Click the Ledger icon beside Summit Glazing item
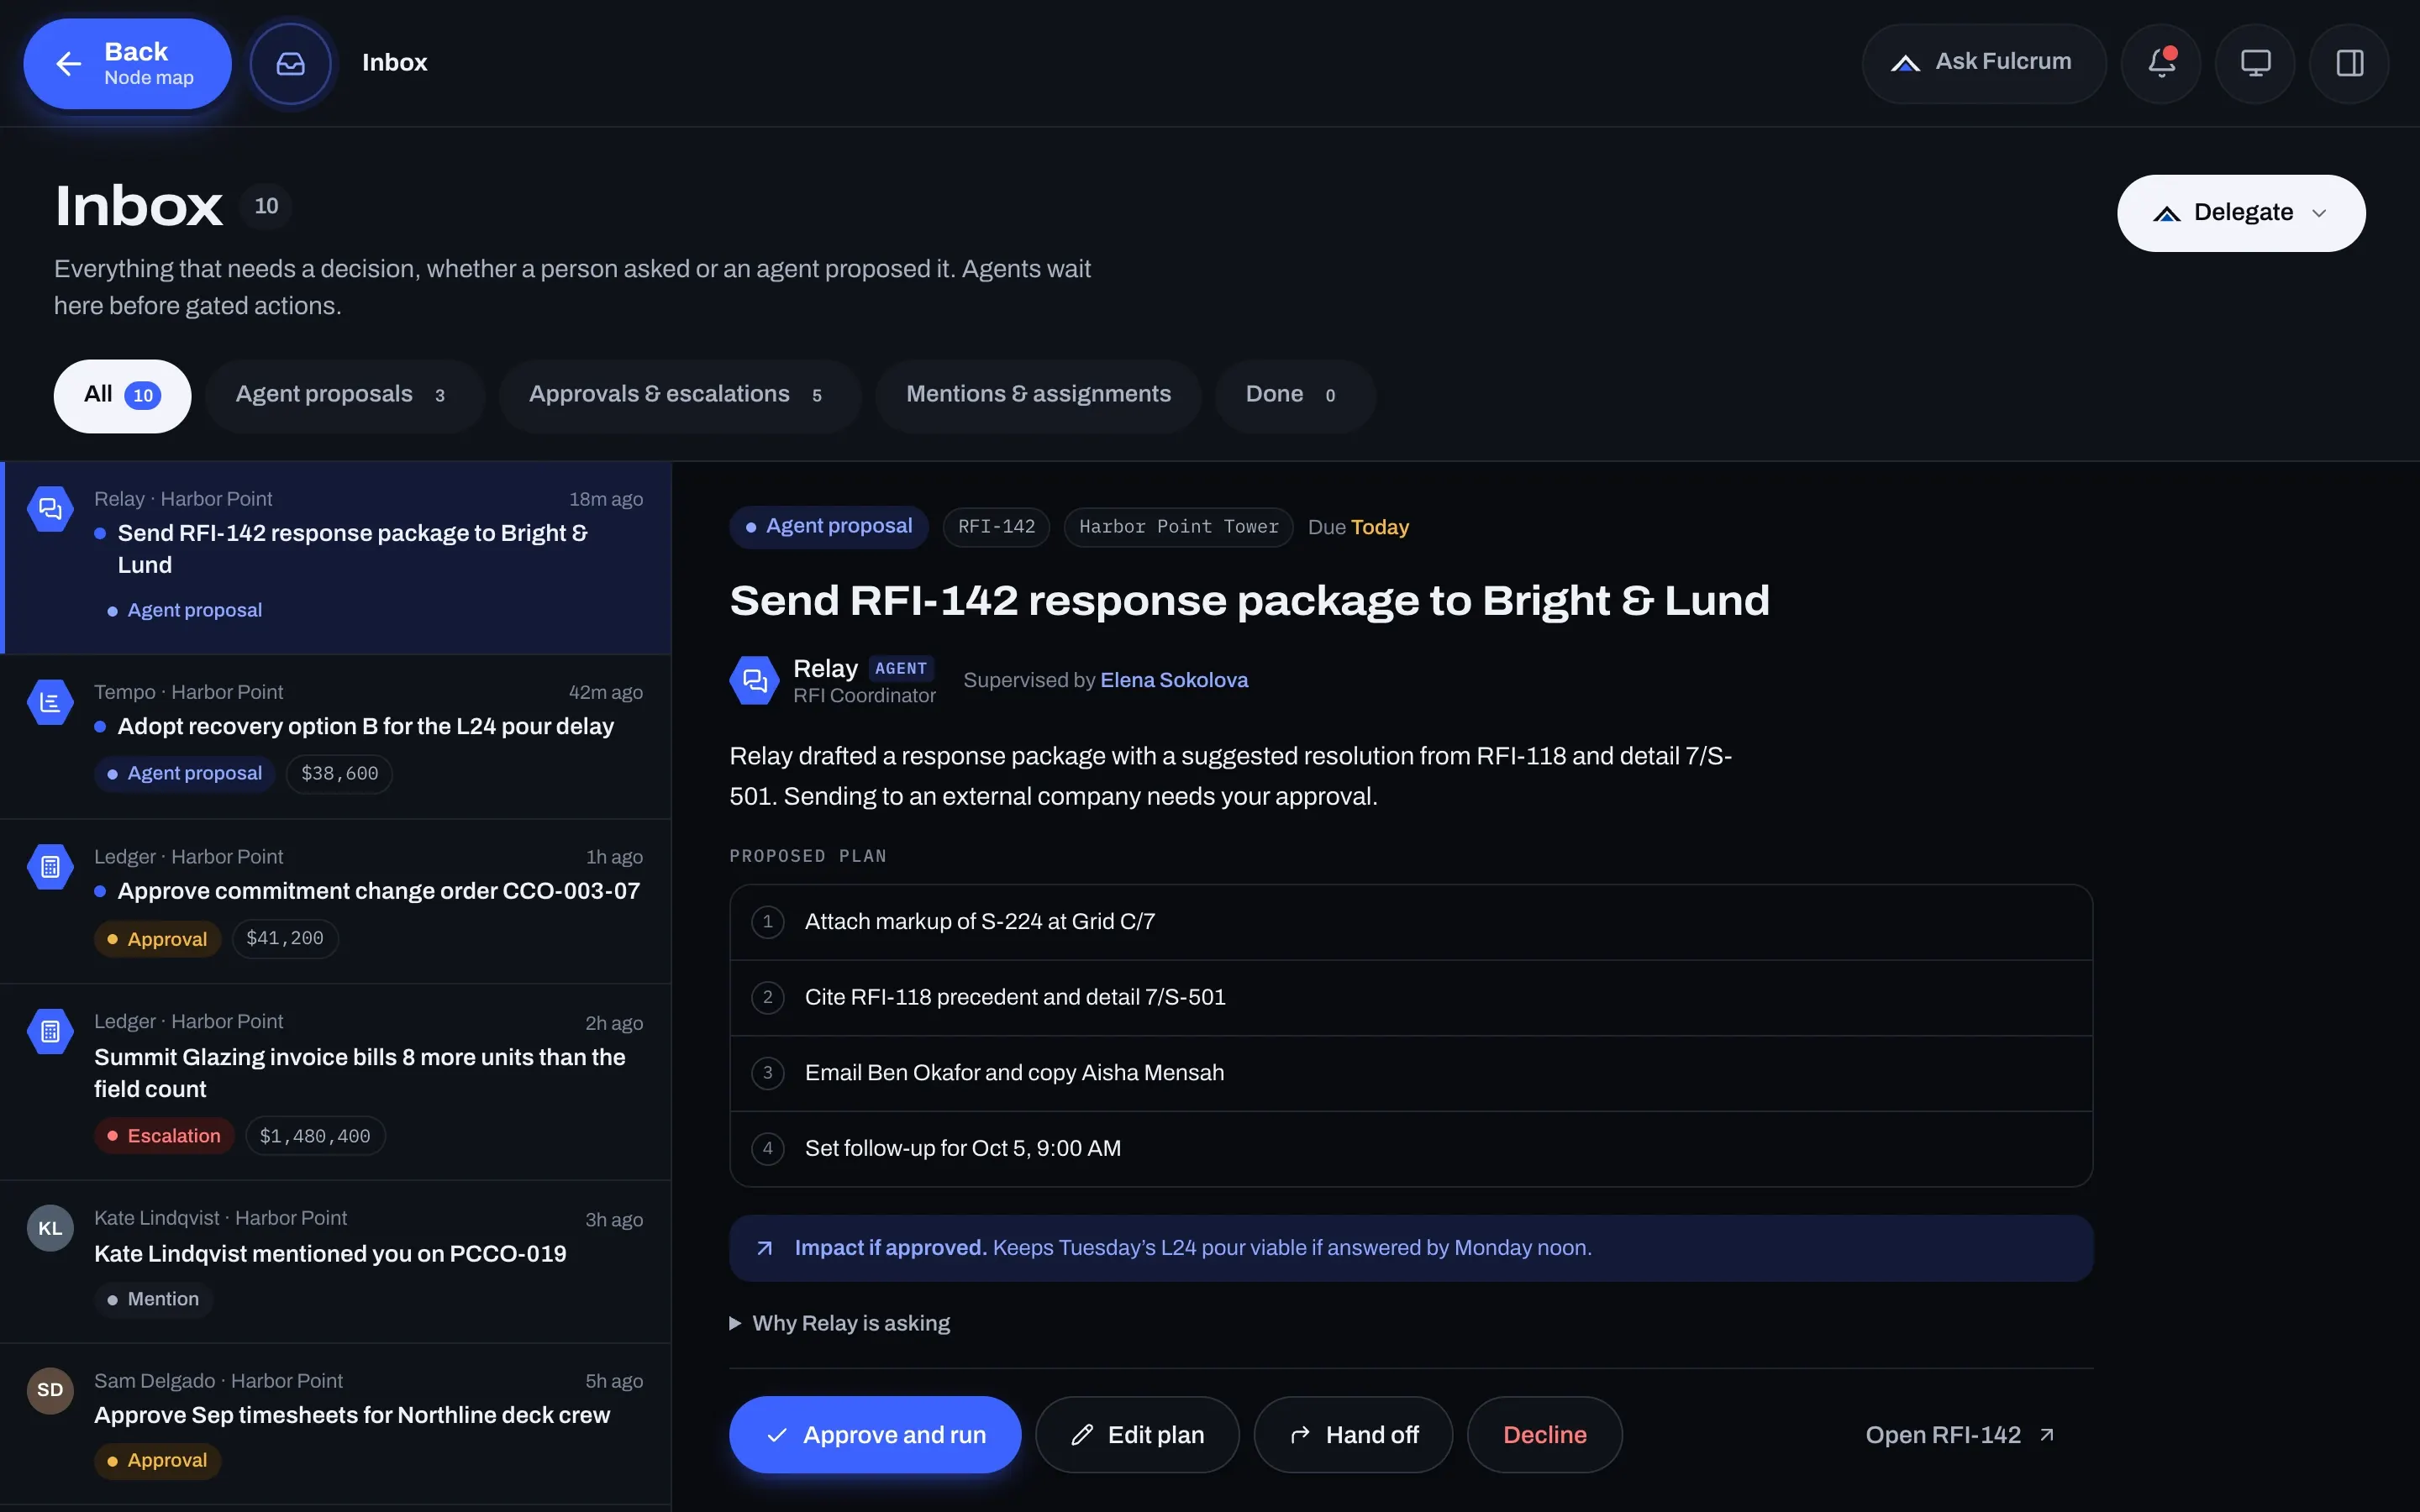Viewport: 2420px width, 1512px height. [x=50, y=1031]
